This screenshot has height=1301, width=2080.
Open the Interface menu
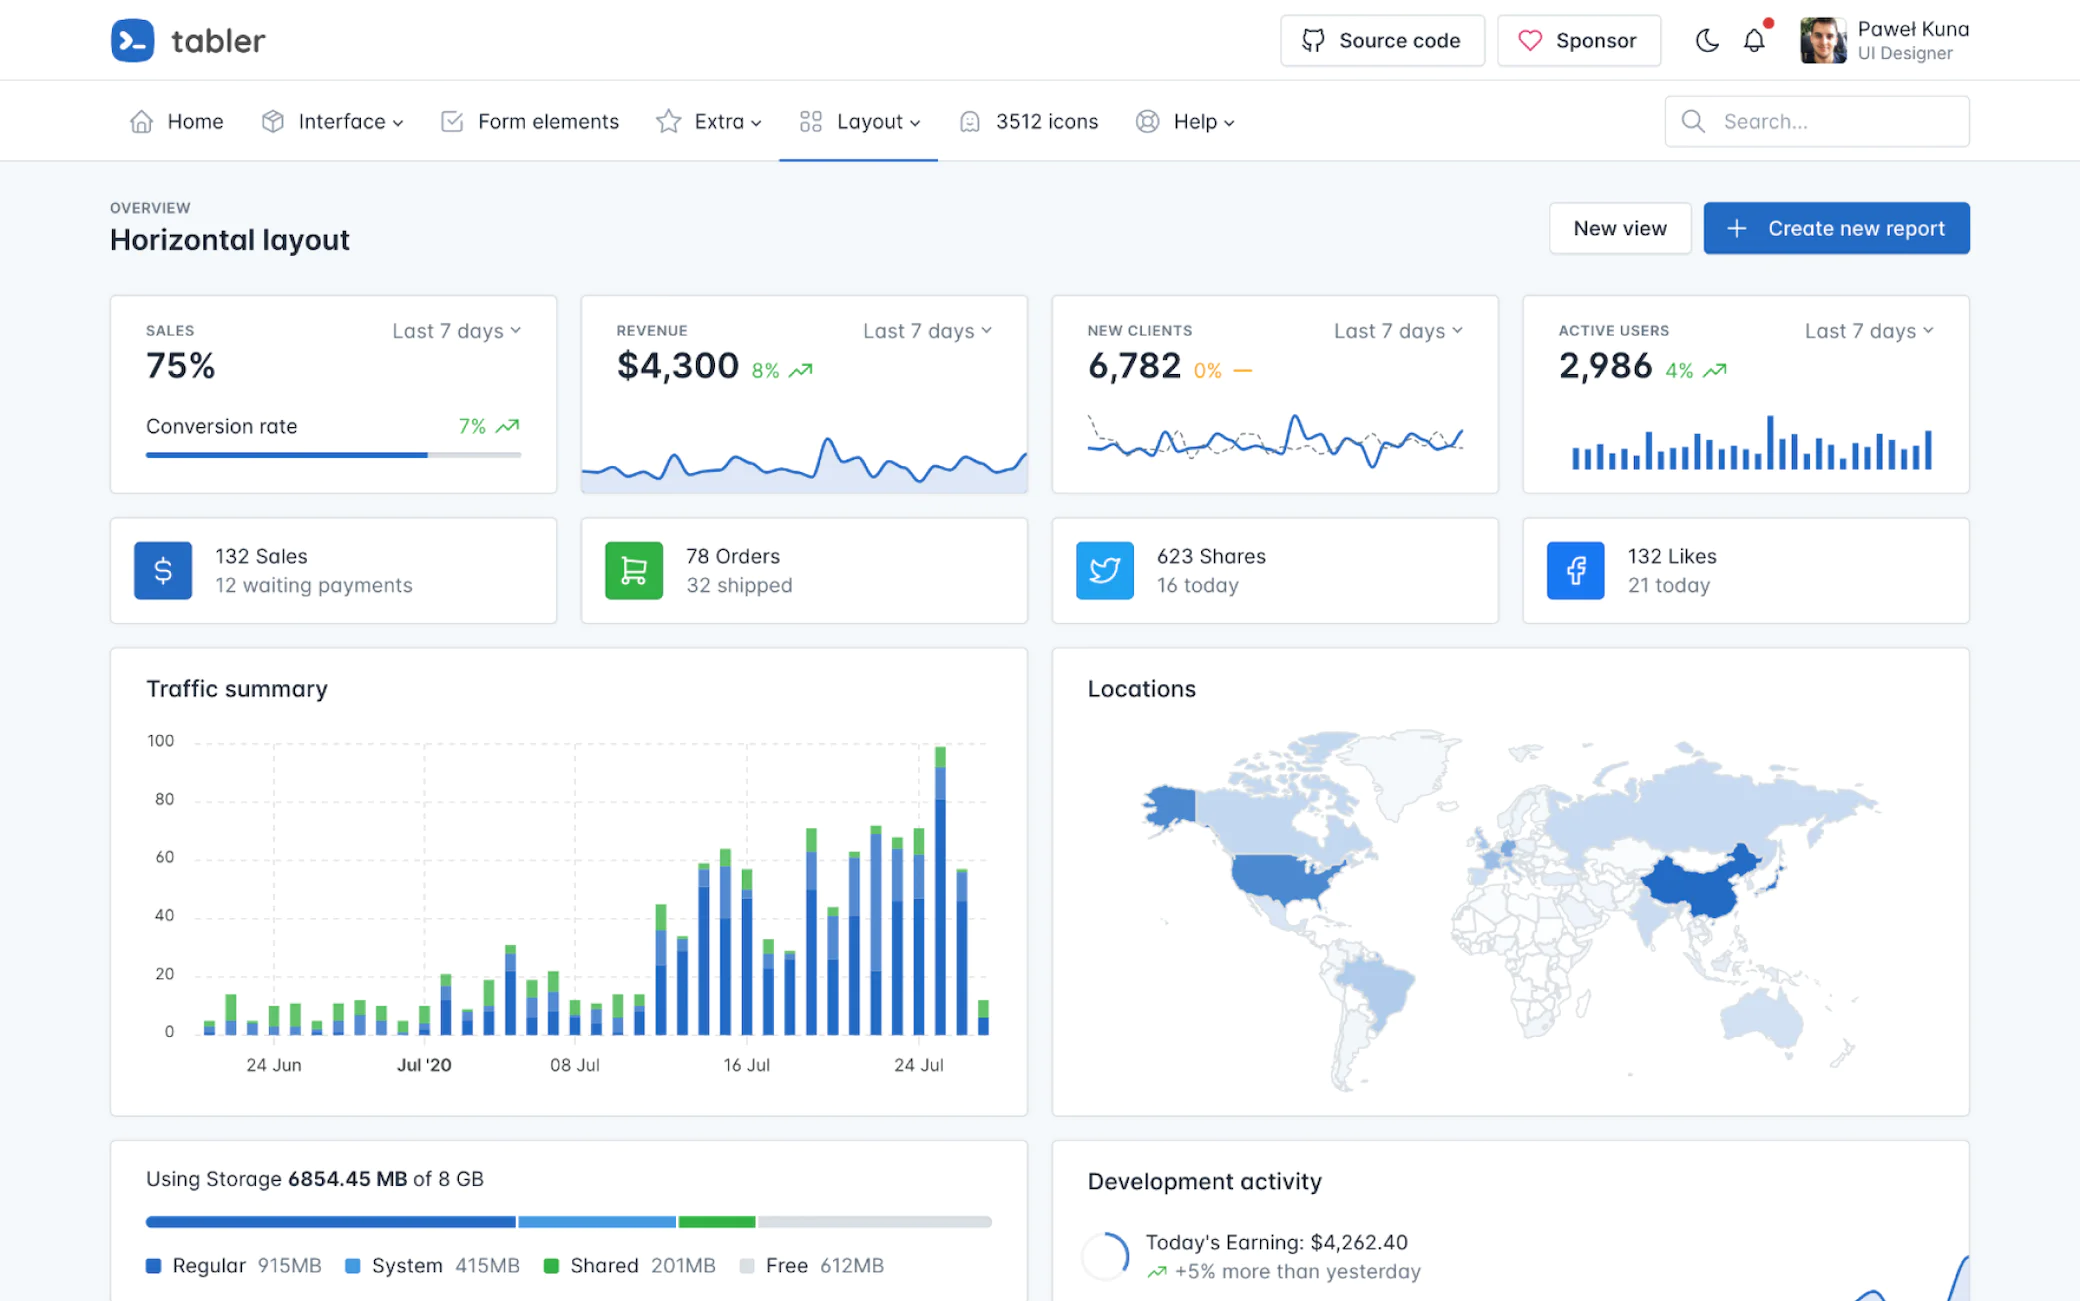pos(333,121)
